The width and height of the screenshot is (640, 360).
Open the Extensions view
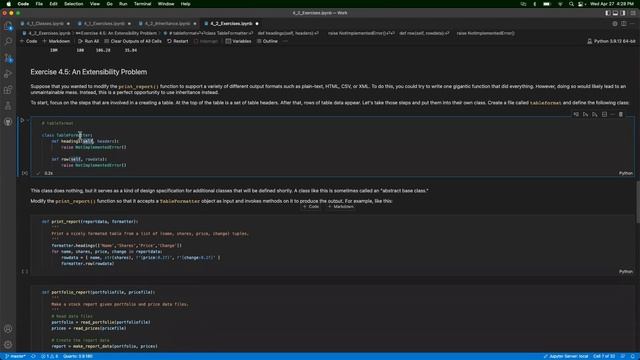pyautogui.click(x=8, y=90)
